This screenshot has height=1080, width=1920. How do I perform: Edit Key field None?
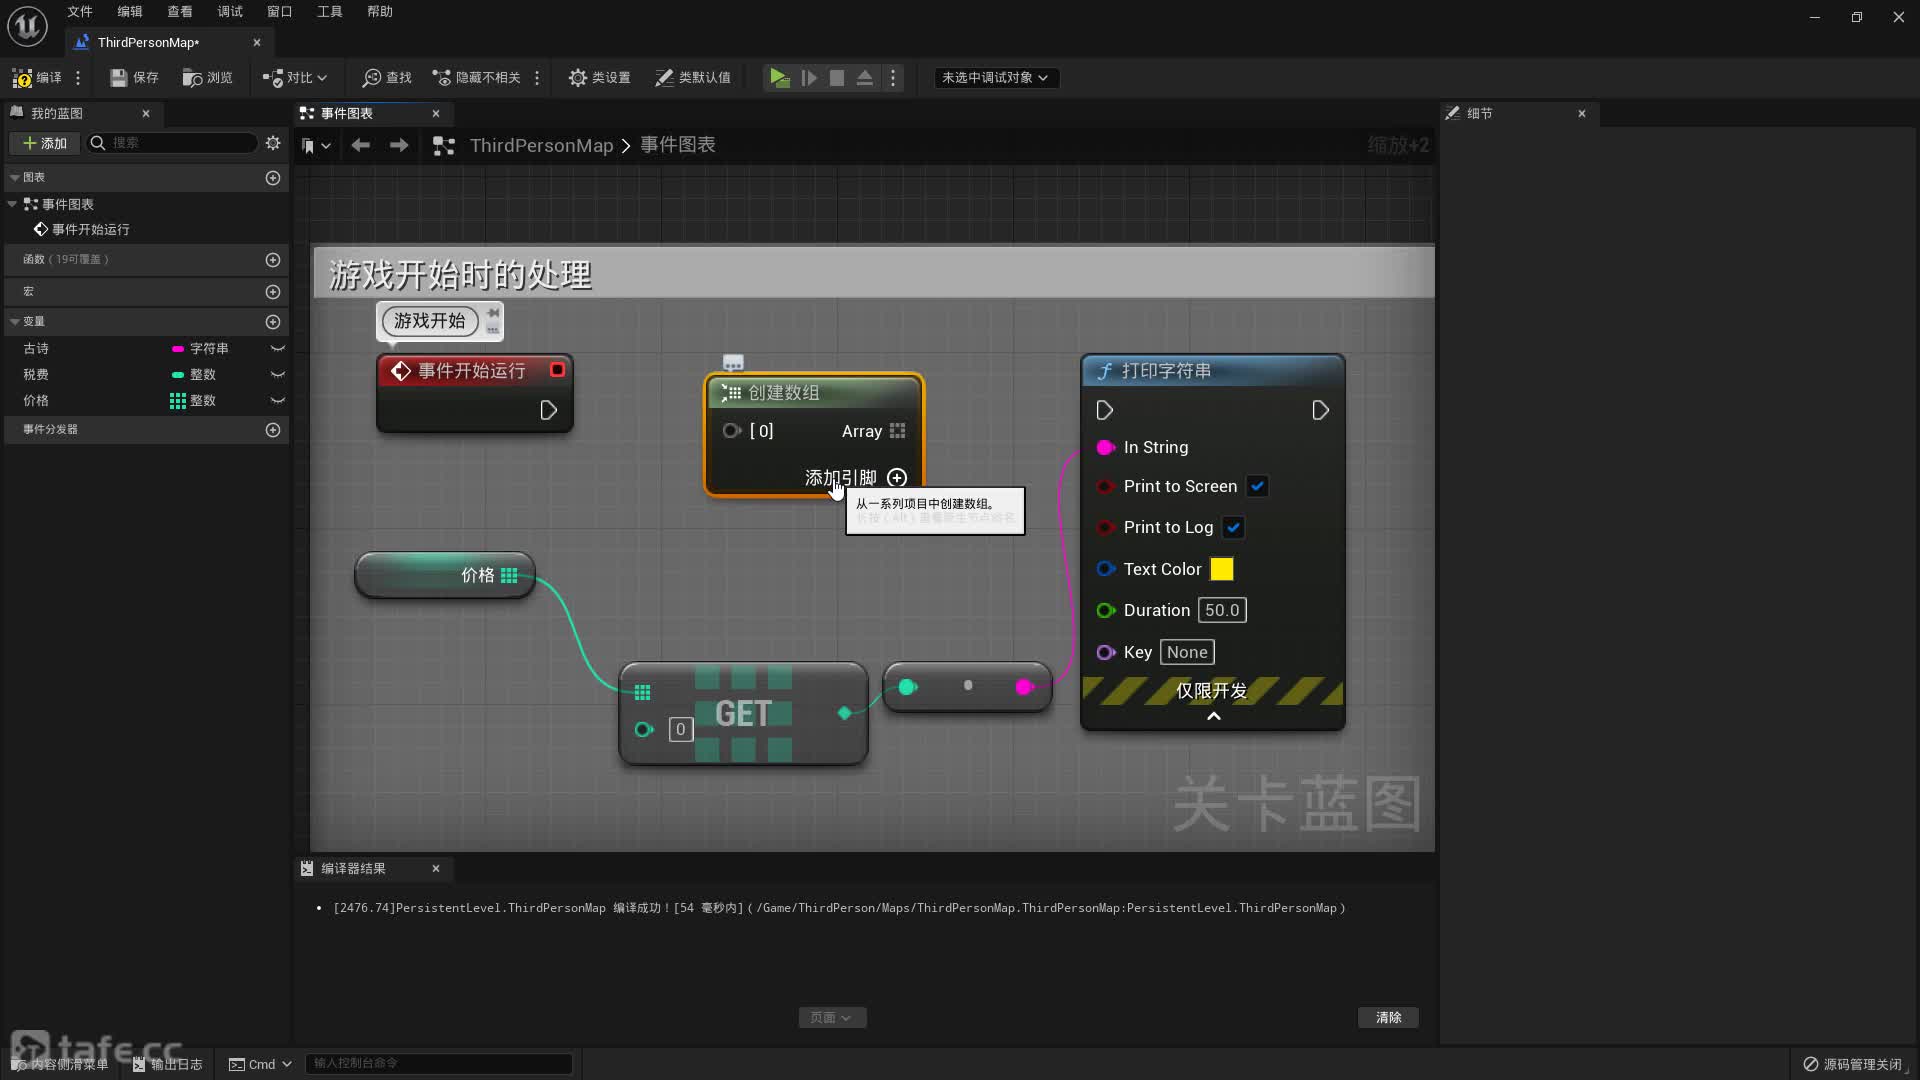(1187, 653)
